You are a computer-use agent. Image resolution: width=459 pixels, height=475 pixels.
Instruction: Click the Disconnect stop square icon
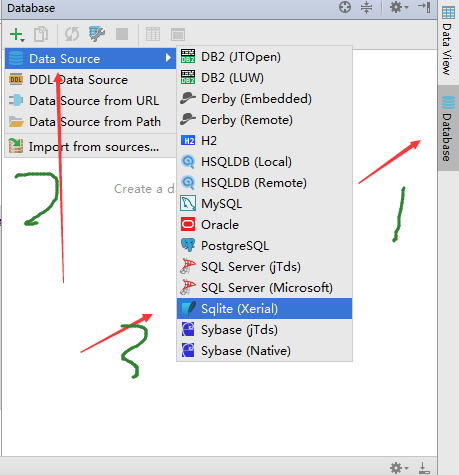pos(122,34)
